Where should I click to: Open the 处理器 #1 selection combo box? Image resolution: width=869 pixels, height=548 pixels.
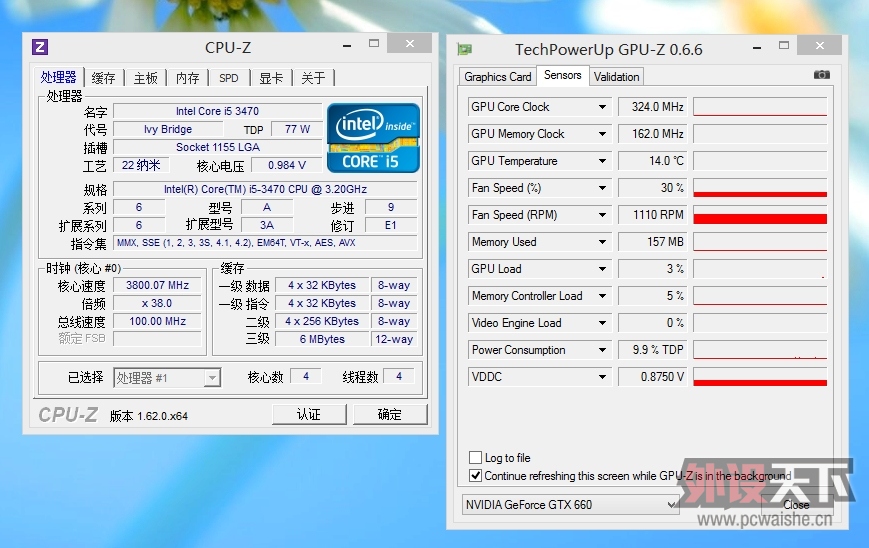coord(167,378)
